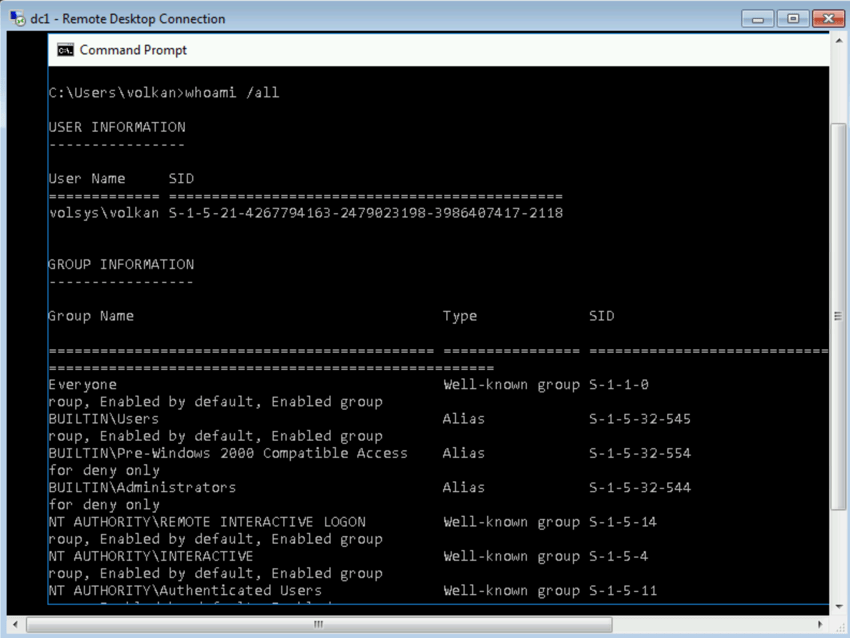Minimize the Remote Desktop Connection window
The image size is (850, 638).
tap(758, 19)
